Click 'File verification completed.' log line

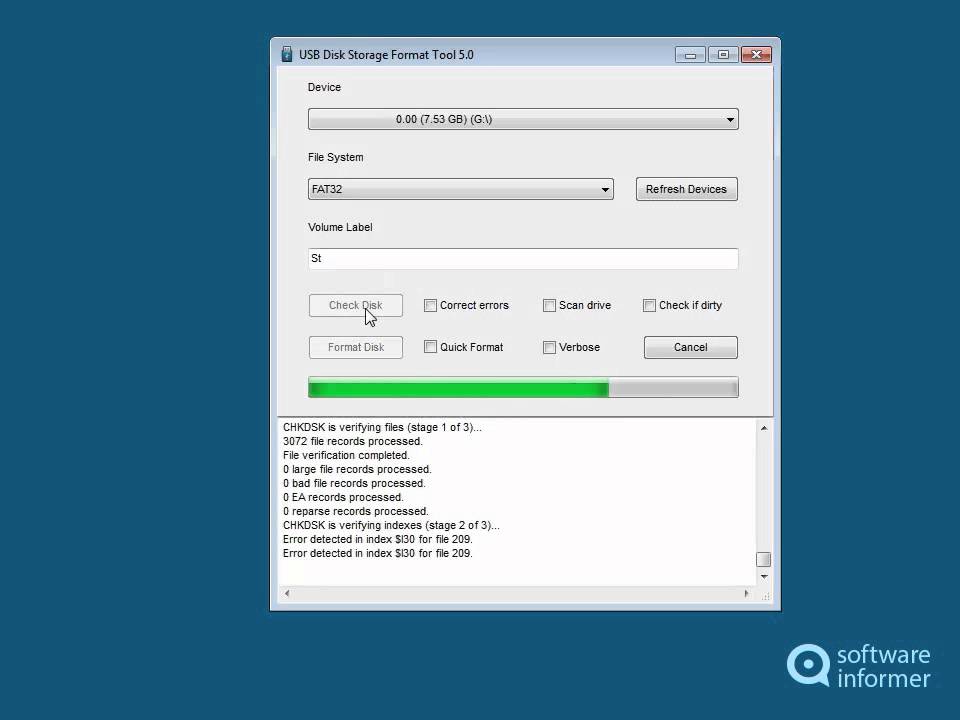[346, 456]
